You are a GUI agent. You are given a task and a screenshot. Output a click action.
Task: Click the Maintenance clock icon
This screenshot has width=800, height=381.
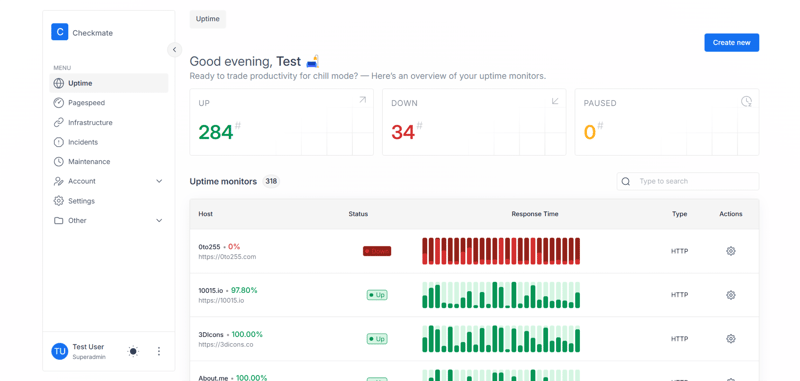pos(59,161)
